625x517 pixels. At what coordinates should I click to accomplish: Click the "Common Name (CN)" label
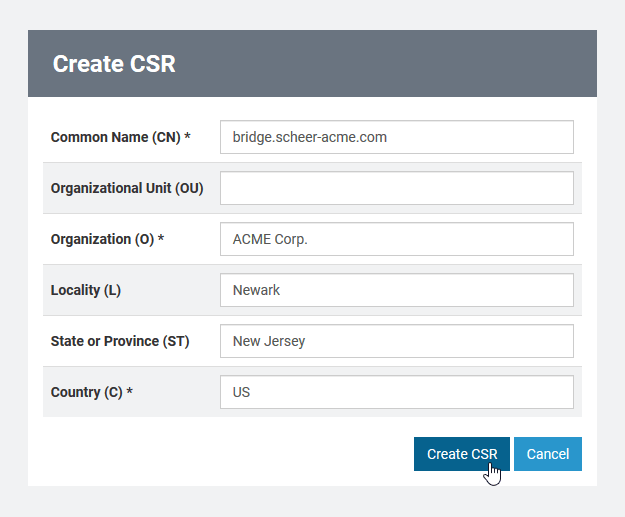coord(115,137)
